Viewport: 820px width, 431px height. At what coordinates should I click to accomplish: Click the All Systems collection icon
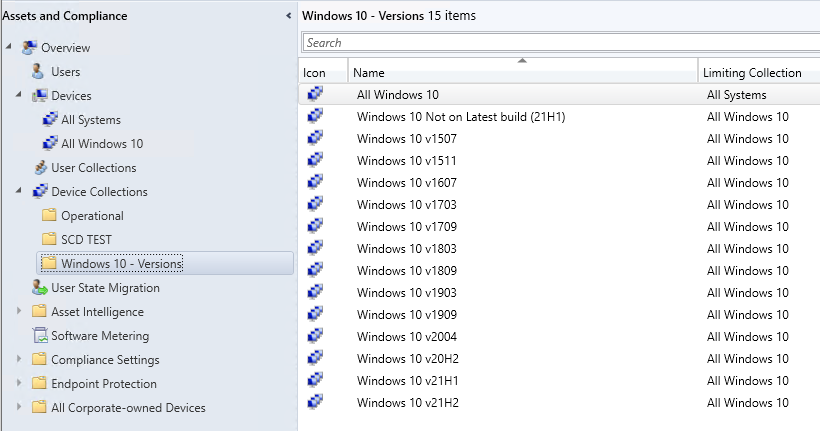pos(50,119)
